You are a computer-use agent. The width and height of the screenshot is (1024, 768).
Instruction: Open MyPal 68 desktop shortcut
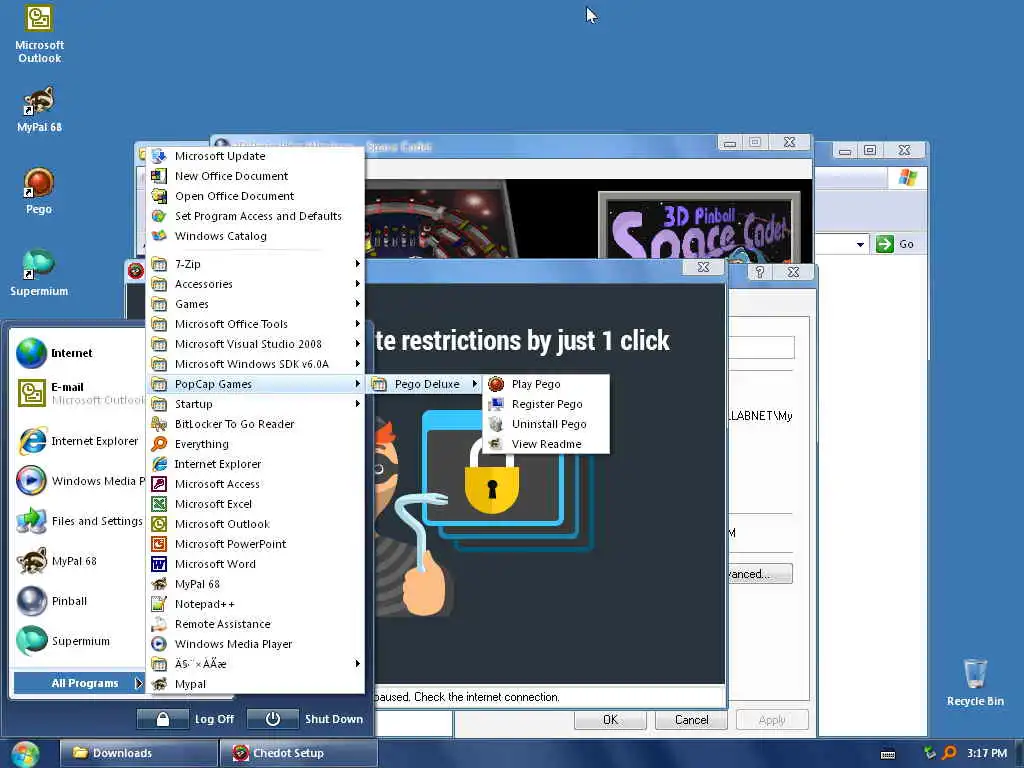[x=39, y=109]
